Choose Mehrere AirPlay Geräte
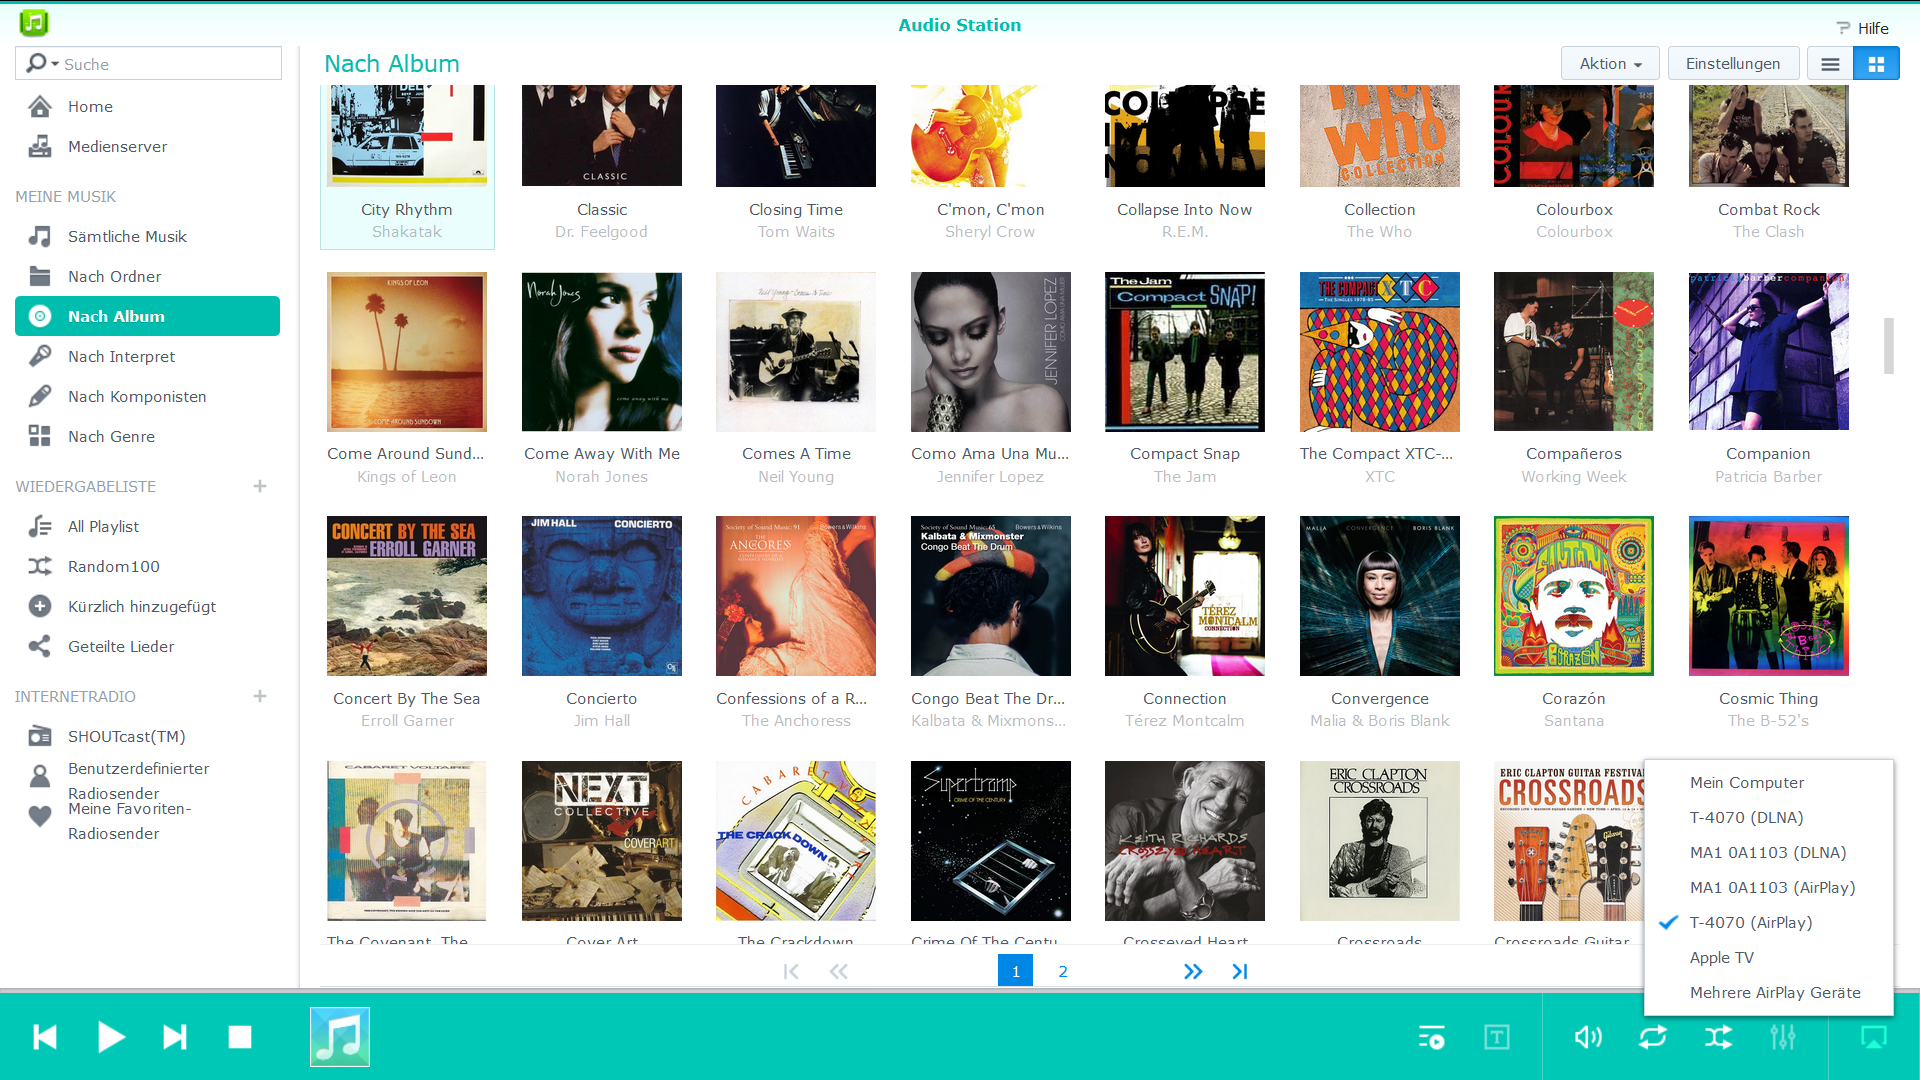Screen dimensions: 1920x1080 point(1769,992)
